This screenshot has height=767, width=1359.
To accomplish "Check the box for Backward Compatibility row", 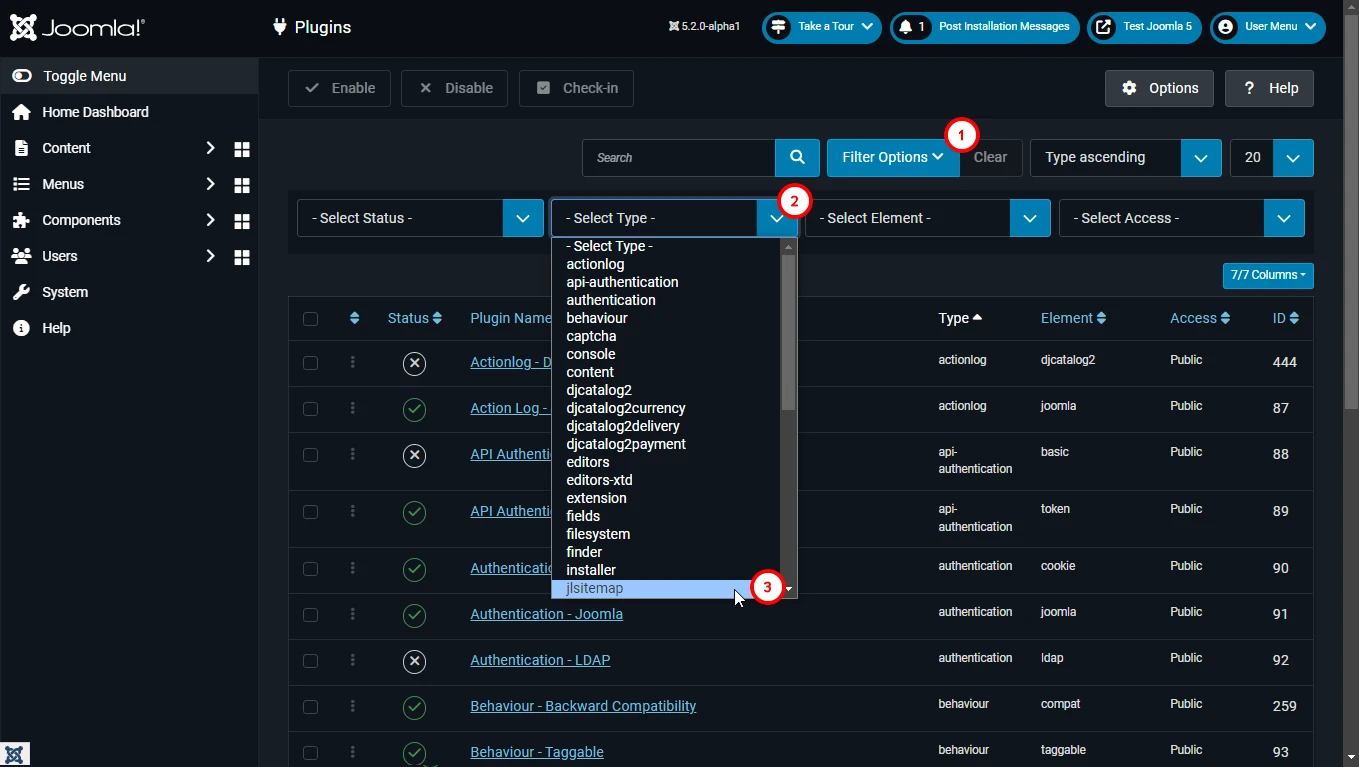I will pyautogui.click(x=310, y=707).
